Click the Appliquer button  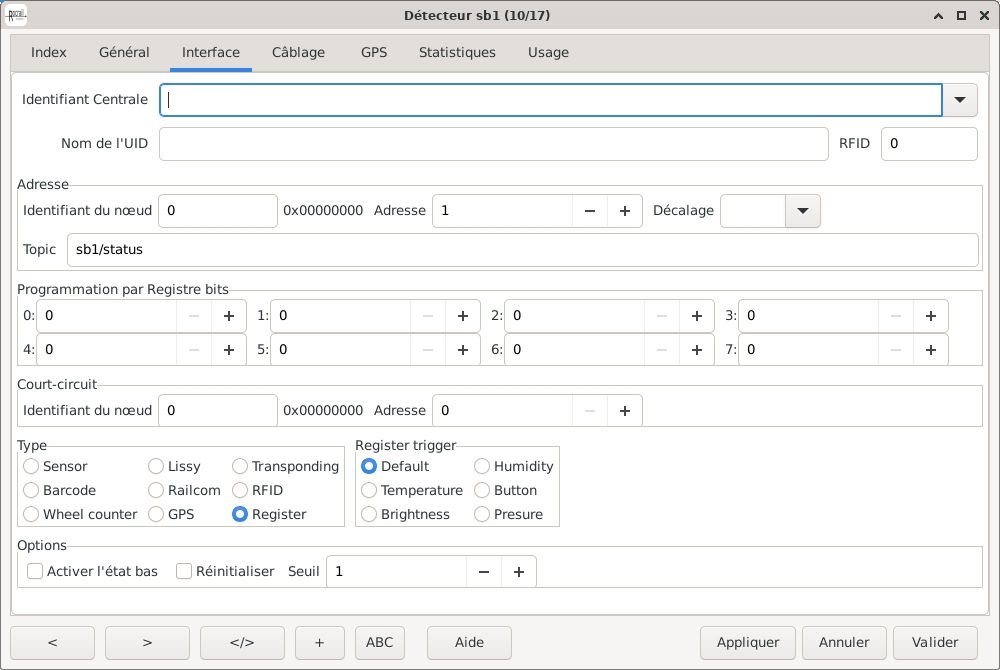(x=748, y=642)
